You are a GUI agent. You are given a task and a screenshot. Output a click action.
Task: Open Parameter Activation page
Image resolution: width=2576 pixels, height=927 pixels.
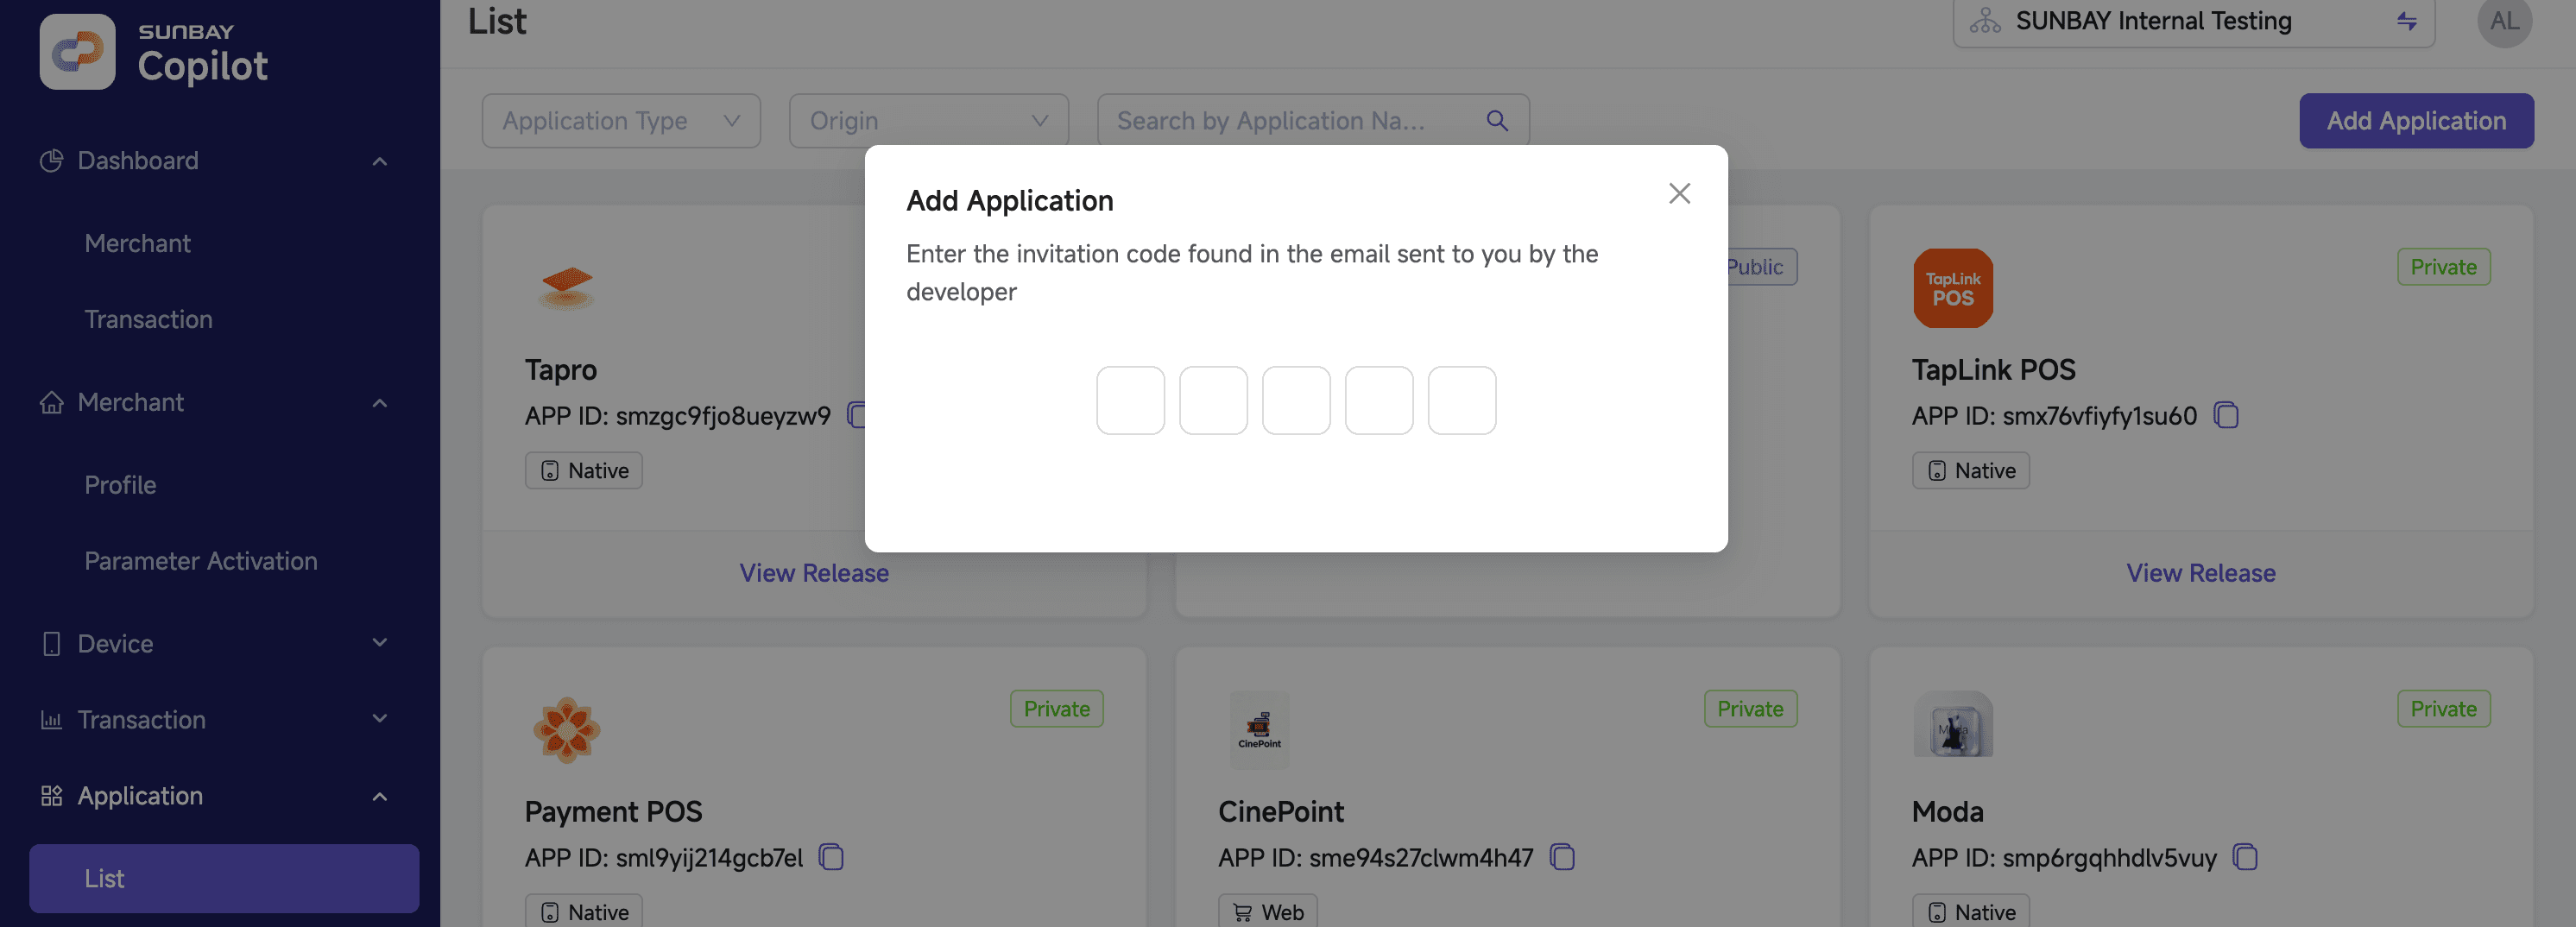[x=201, y=561]
